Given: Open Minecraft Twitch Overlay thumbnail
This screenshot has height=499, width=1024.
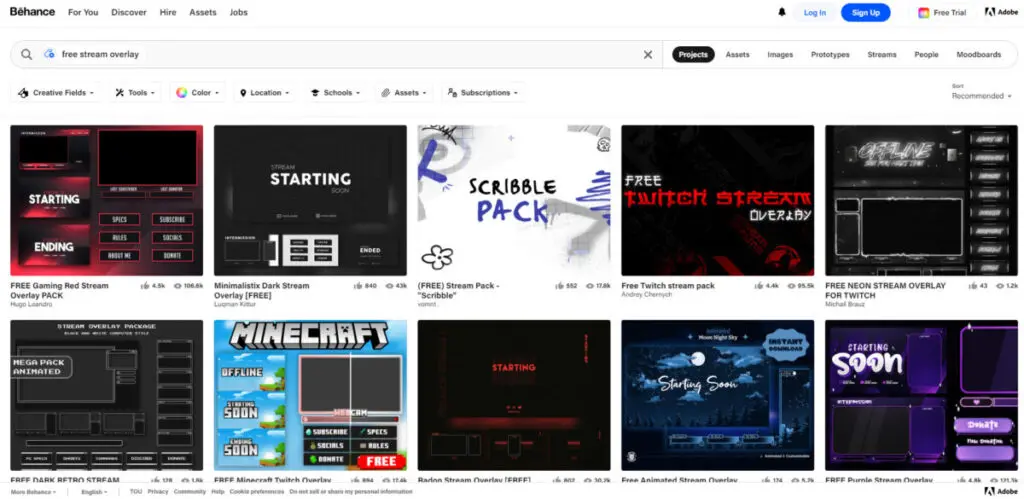Looking at the screenshot, I should pyautogui.click(x=310, y=395).
